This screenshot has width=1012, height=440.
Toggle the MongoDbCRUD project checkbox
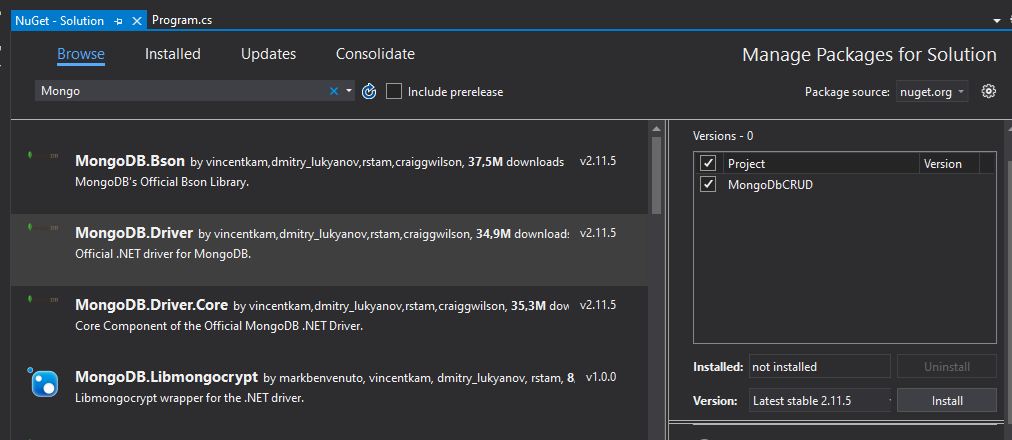(708, 185)
